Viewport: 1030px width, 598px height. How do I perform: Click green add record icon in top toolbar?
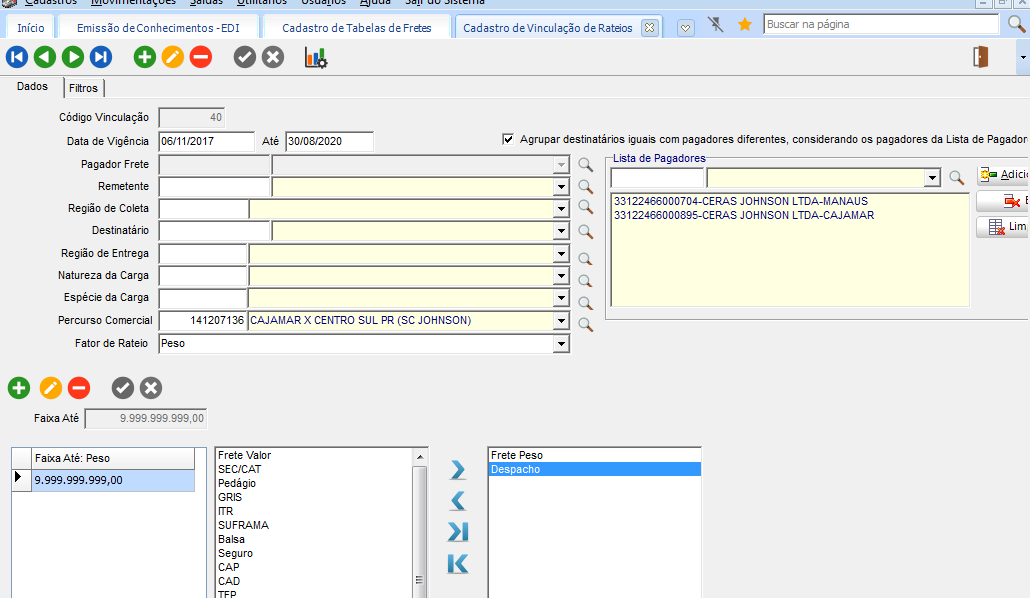(x=145, y=58)
